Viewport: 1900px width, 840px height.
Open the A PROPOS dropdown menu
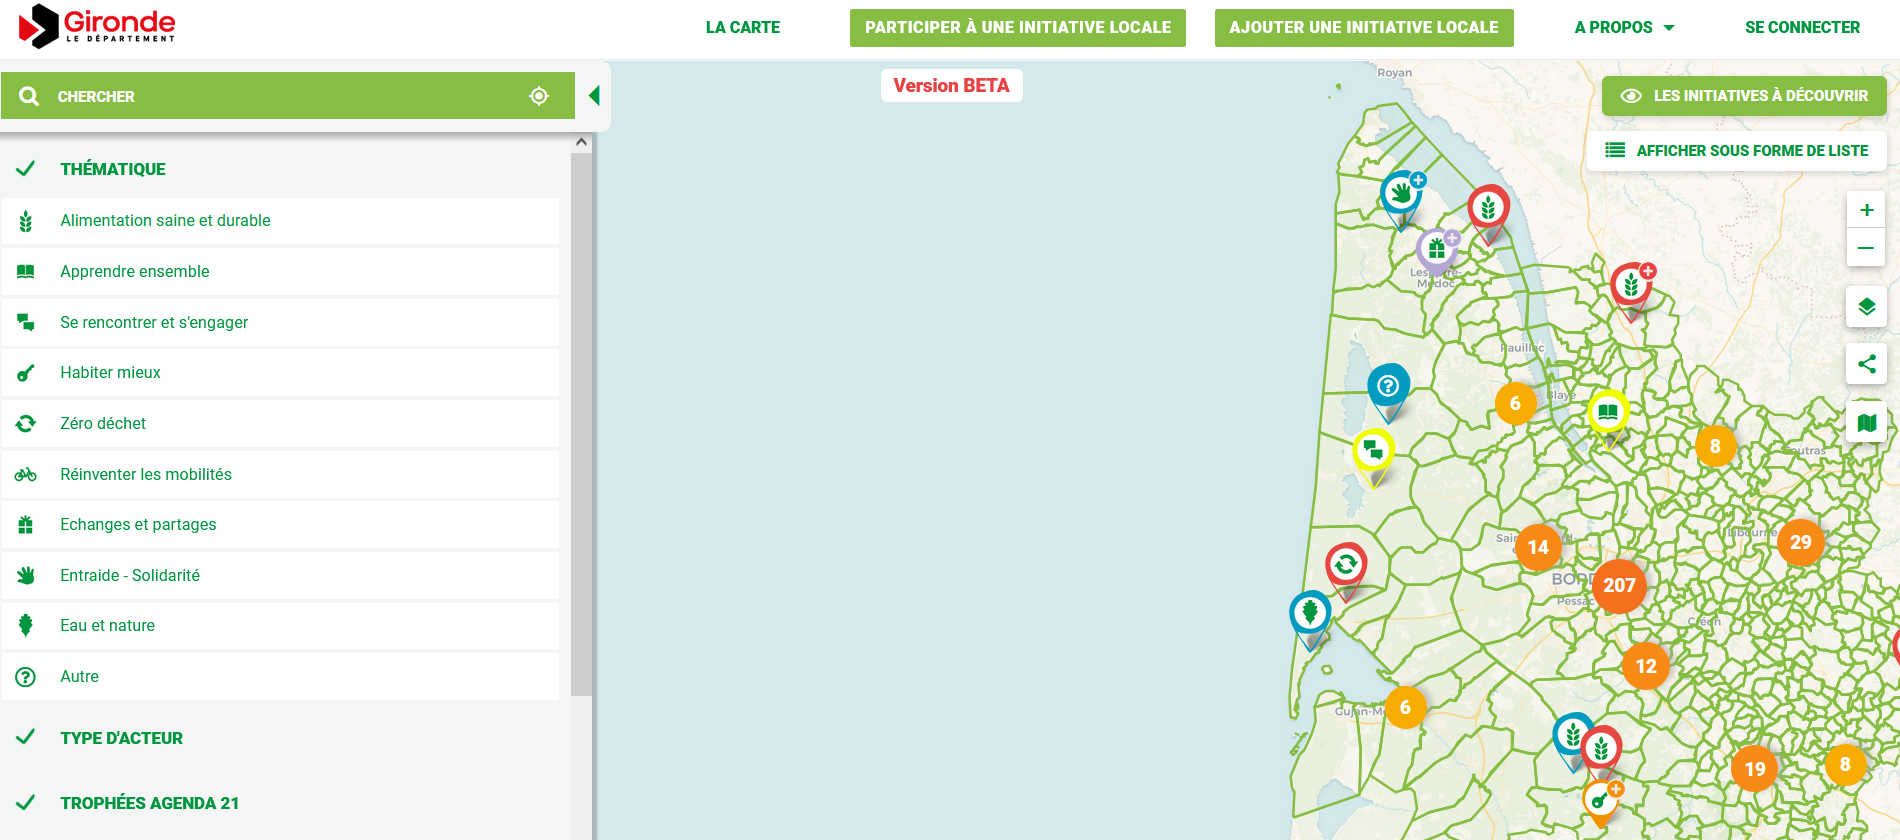pos(1623,28)
